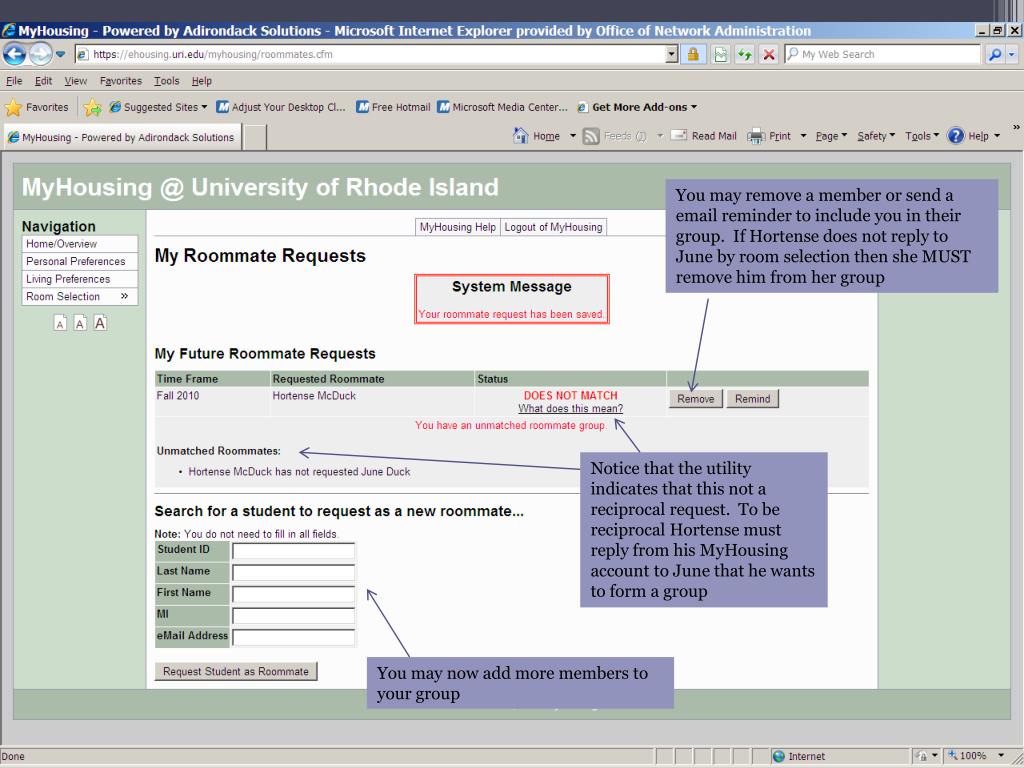
Task: Click the page icon in MyHousing tab
Action: pos(13,137)
